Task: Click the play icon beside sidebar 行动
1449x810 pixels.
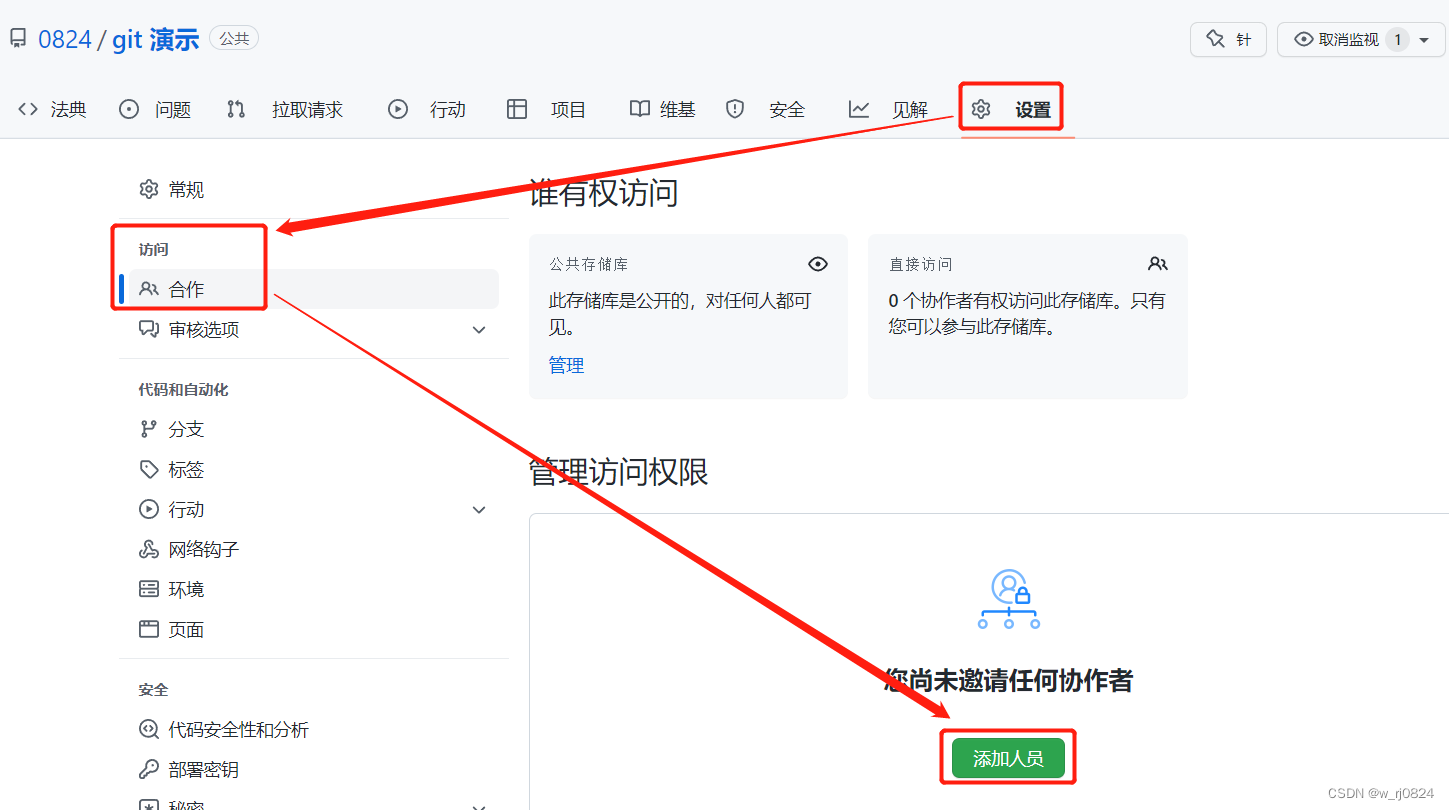Action: coord(149,509)
